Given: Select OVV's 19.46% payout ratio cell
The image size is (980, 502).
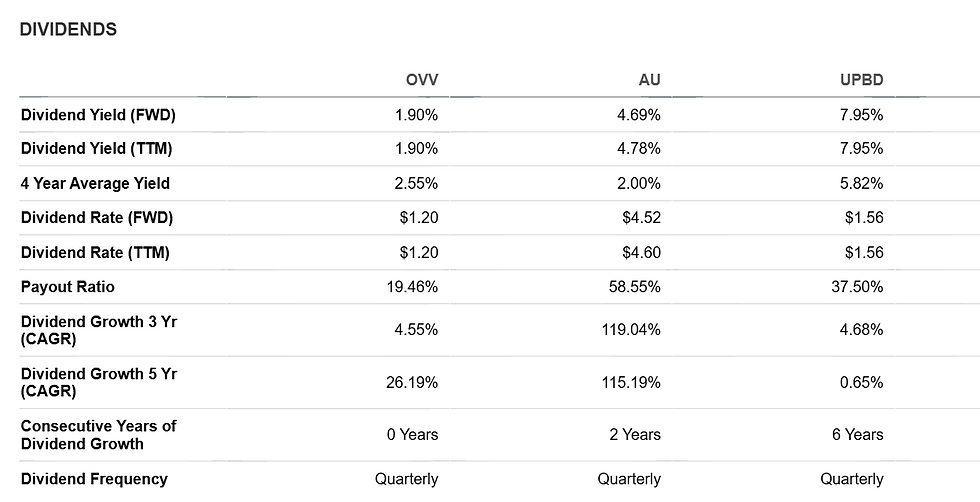Looking at the screenshot, I should (412, 287).
